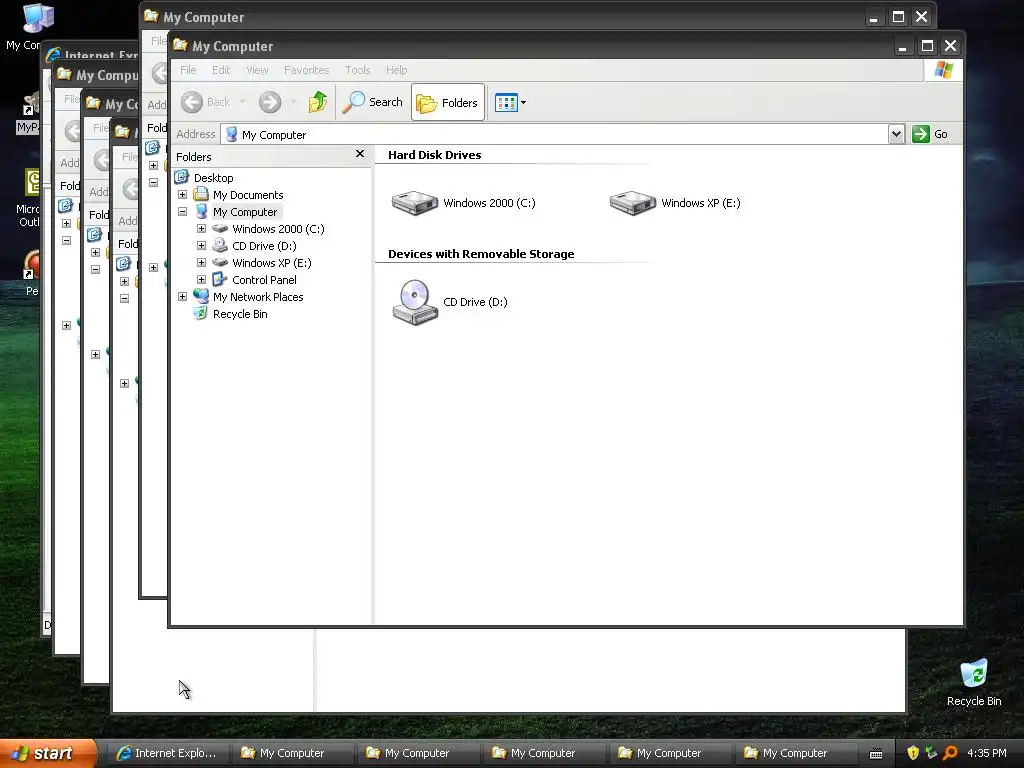
Task: Activate first My Computer taskbar button
Action: click(292, 753)
